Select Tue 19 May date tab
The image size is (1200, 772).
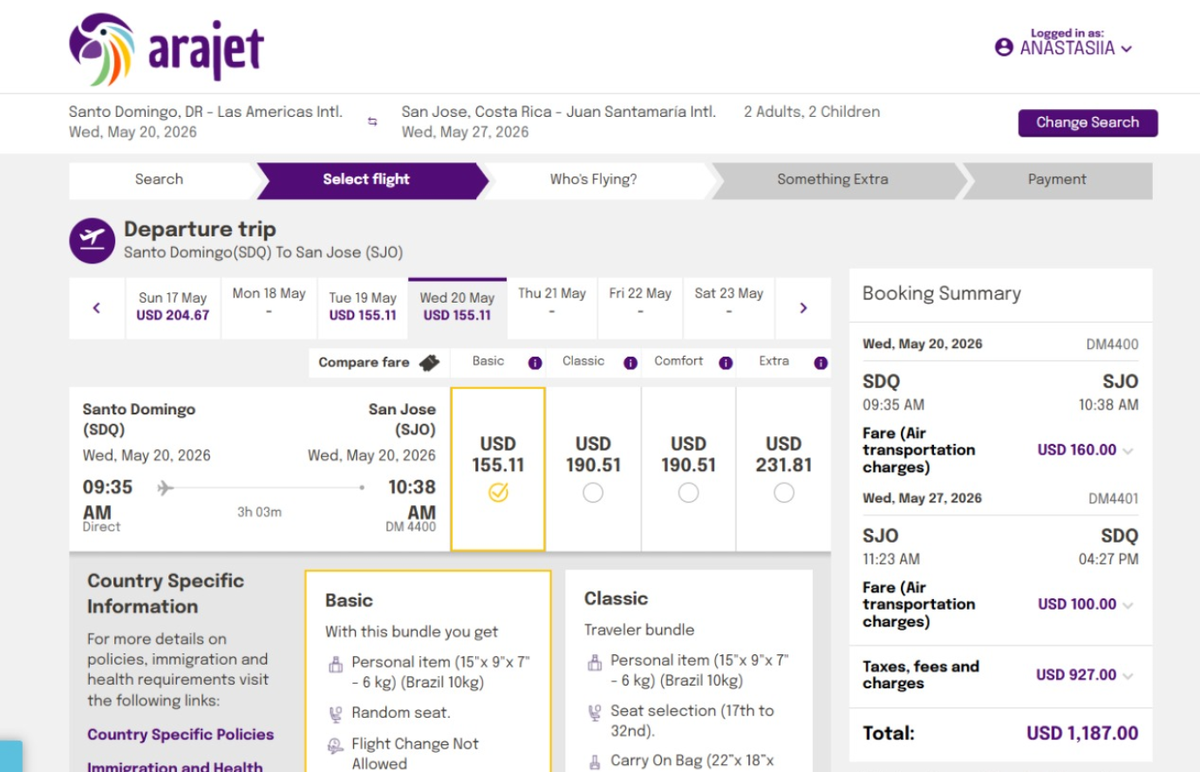point(363,306)
